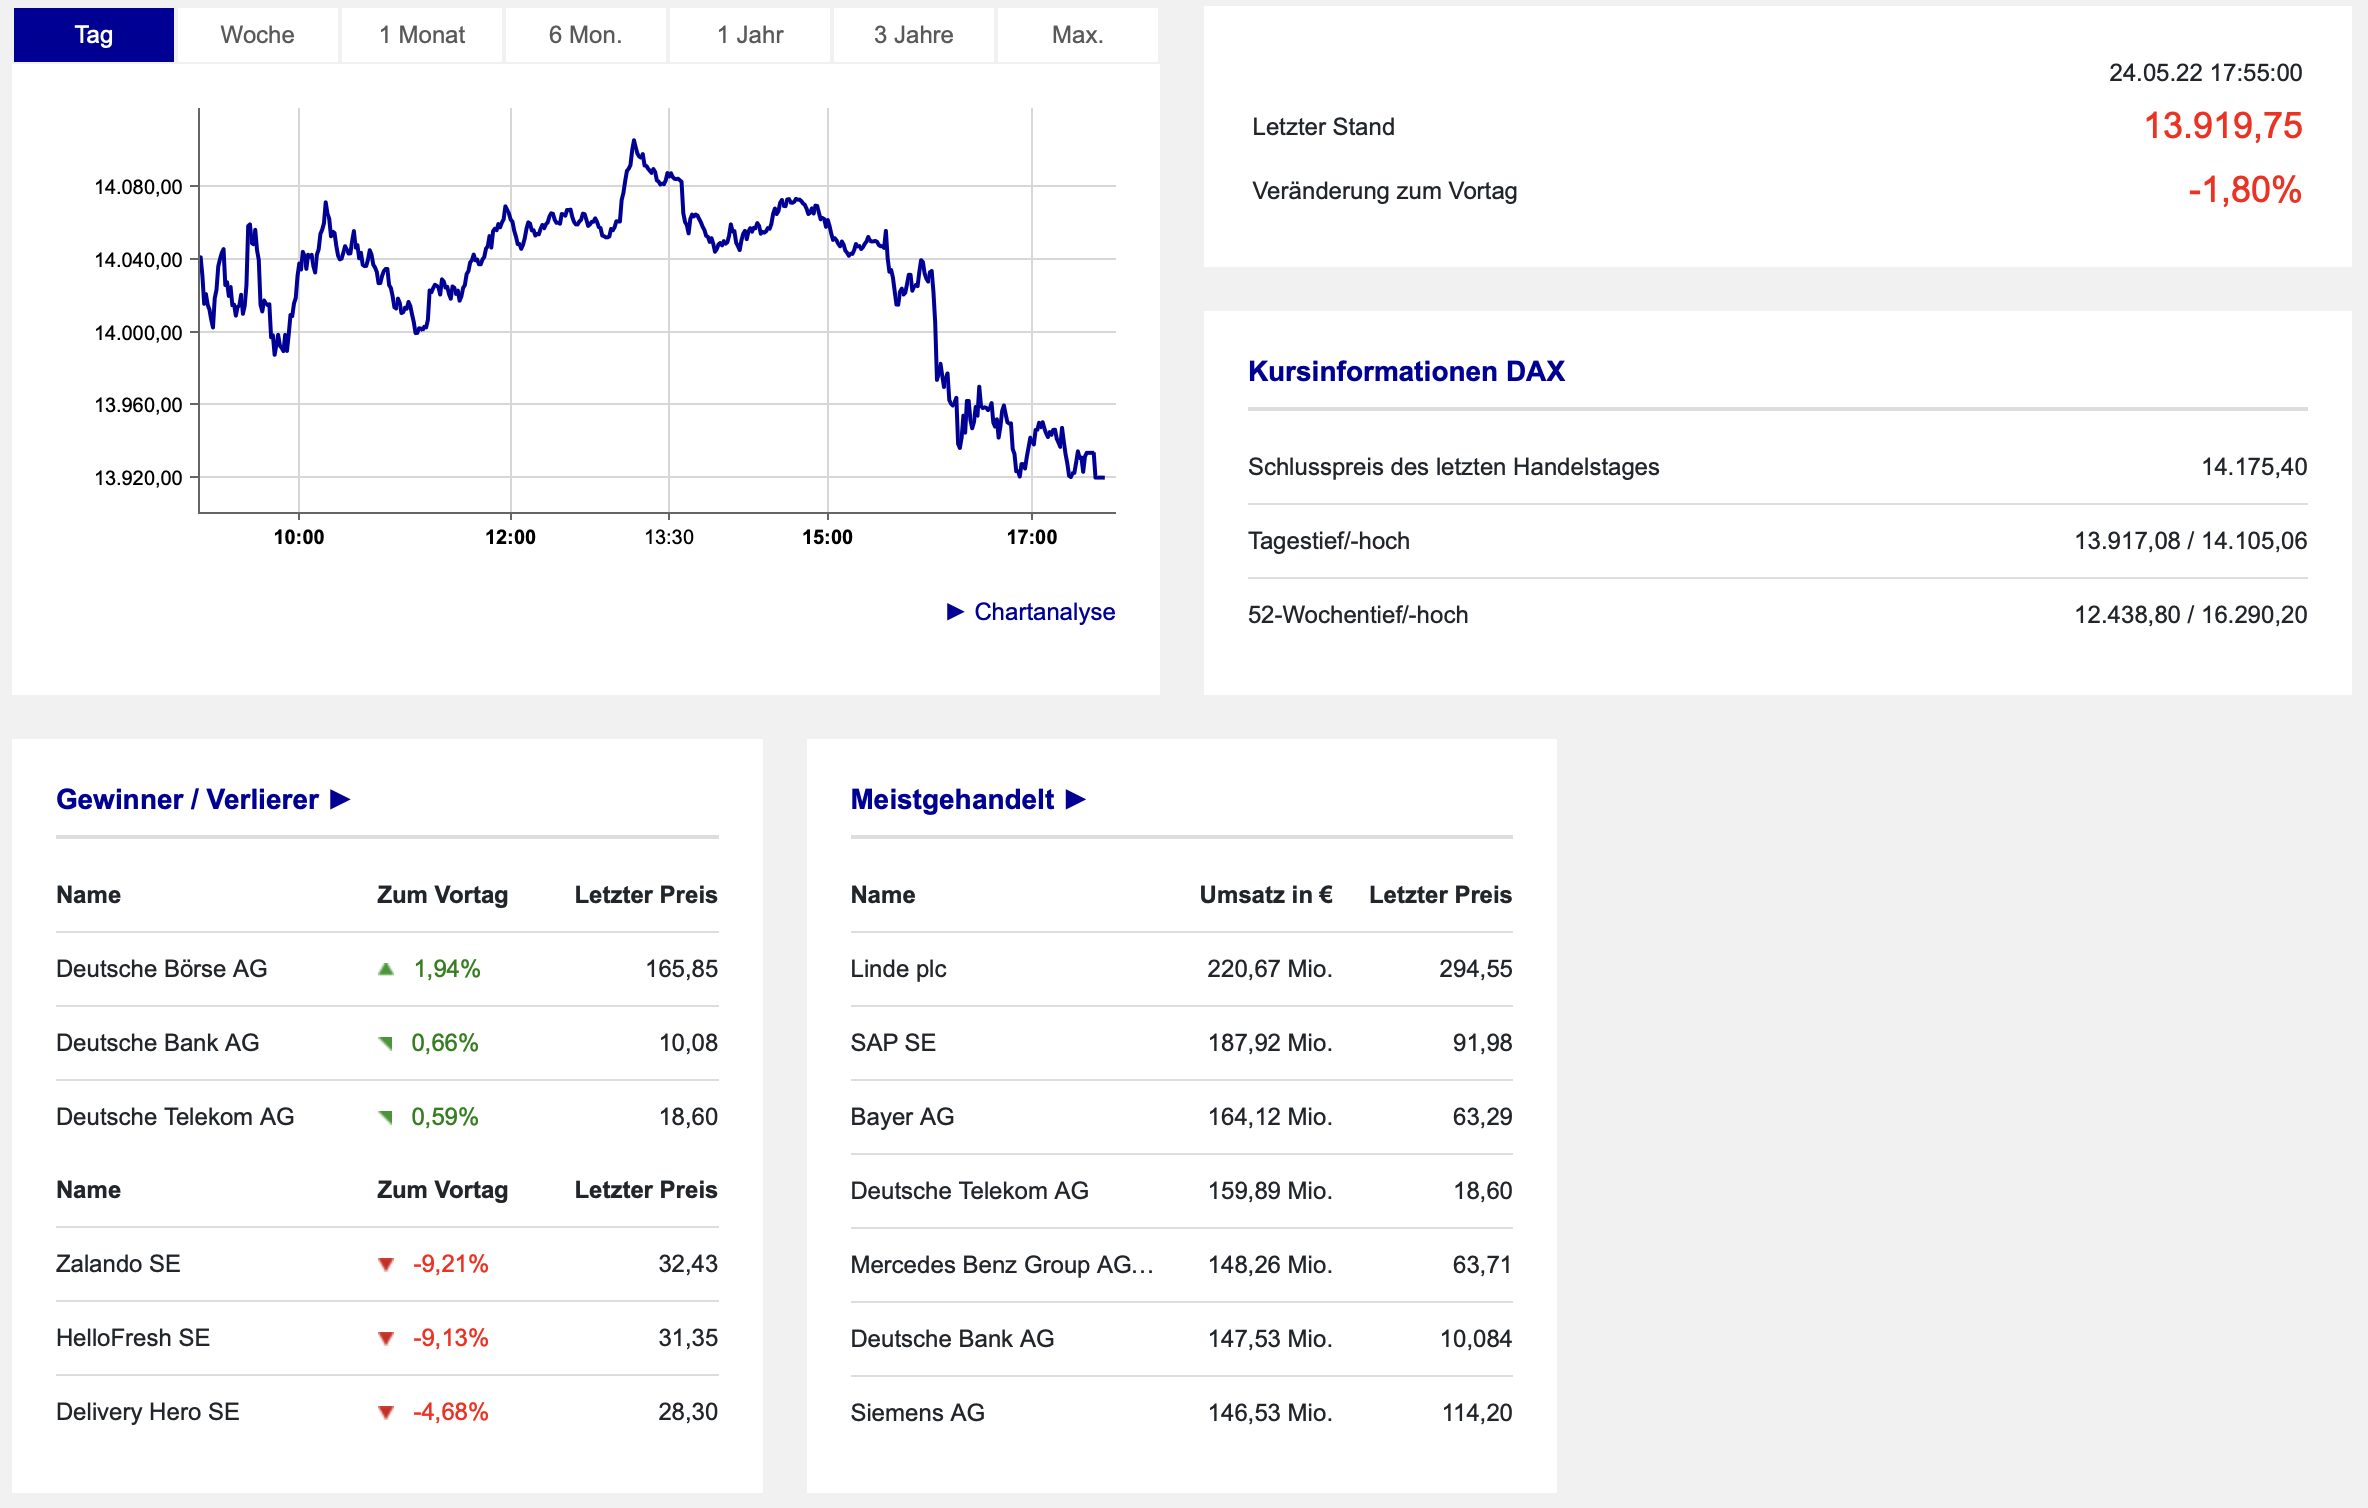
Task: Click the 15:00 time axis label
Action: tap(828, 537)
